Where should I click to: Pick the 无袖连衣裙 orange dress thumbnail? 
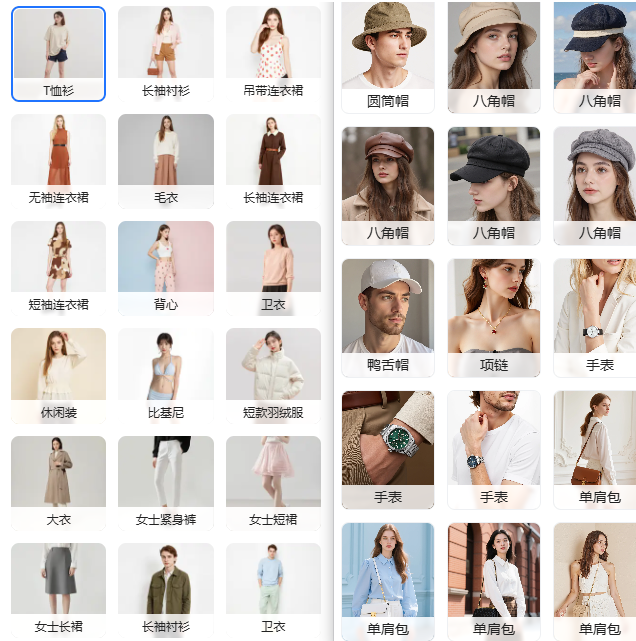[58, 160]
